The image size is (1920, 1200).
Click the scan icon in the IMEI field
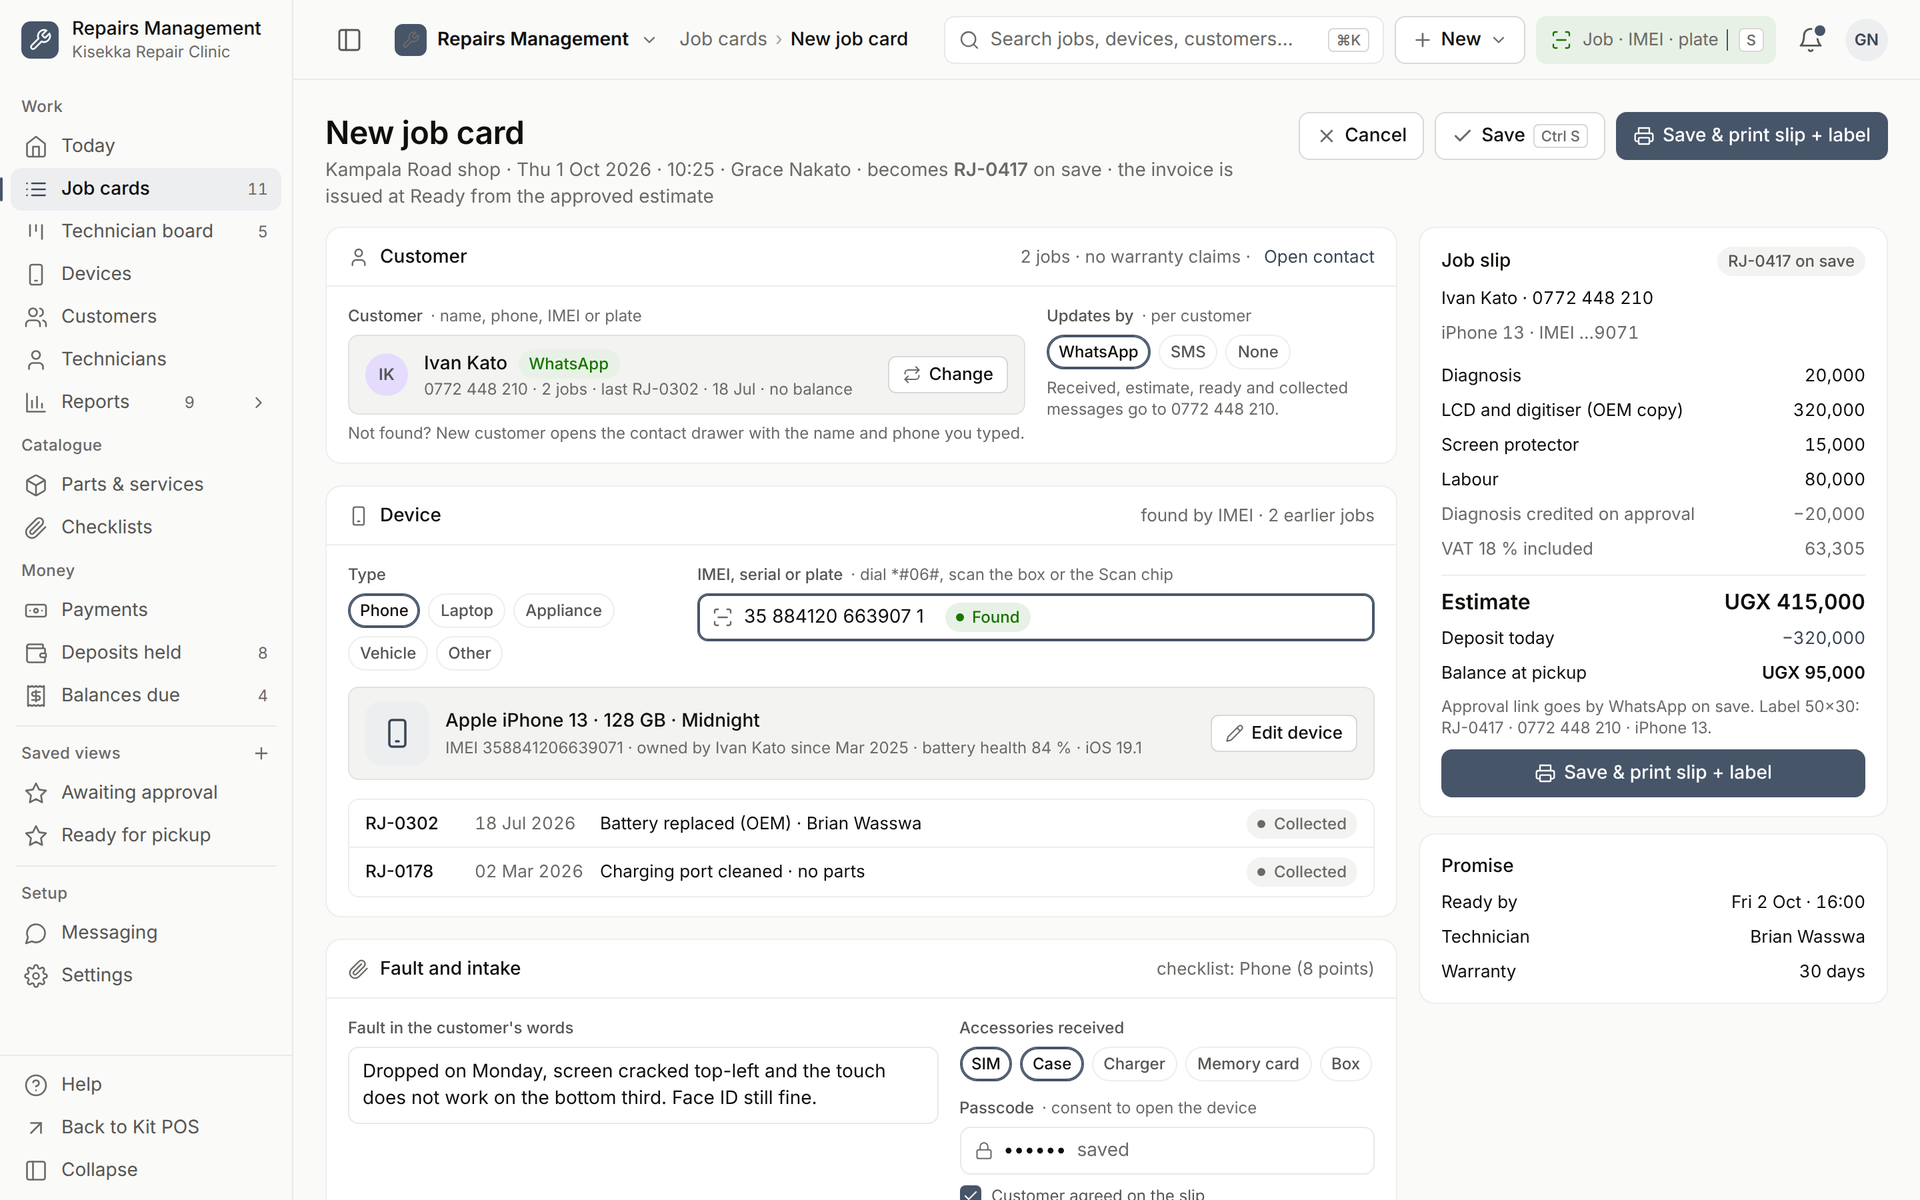coord(723,617)
